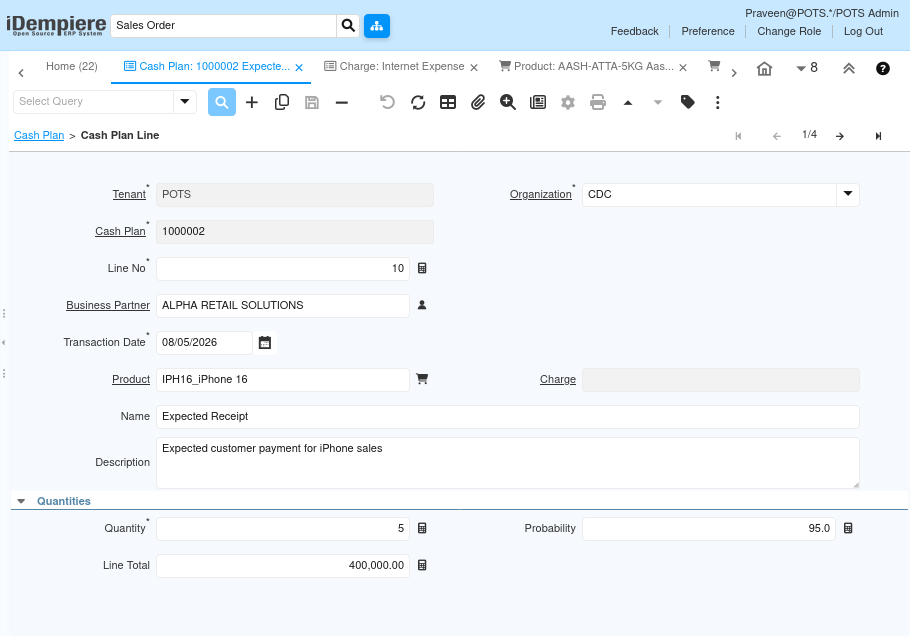Go to next record arrow
This screenshot has height=636, width=910.
coord(840,136)
